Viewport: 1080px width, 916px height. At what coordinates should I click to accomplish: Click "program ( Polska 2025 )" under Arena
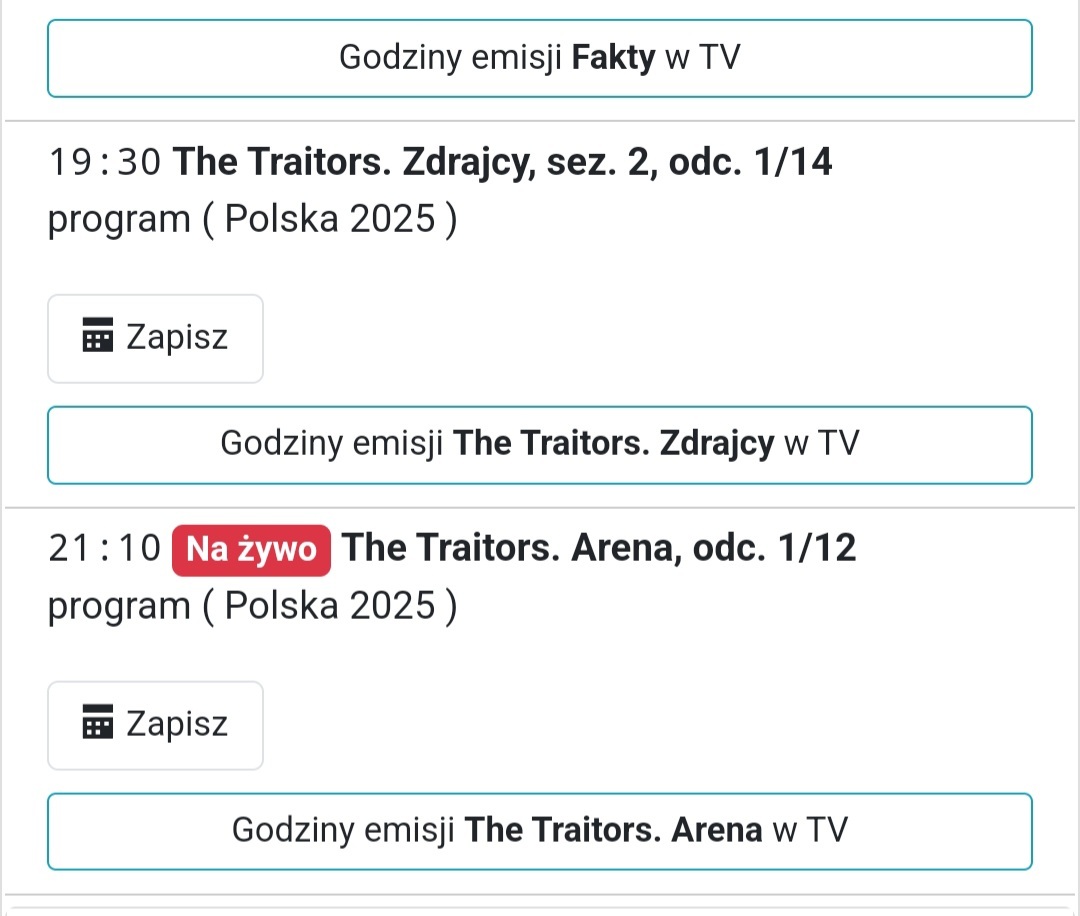point(252,606)
